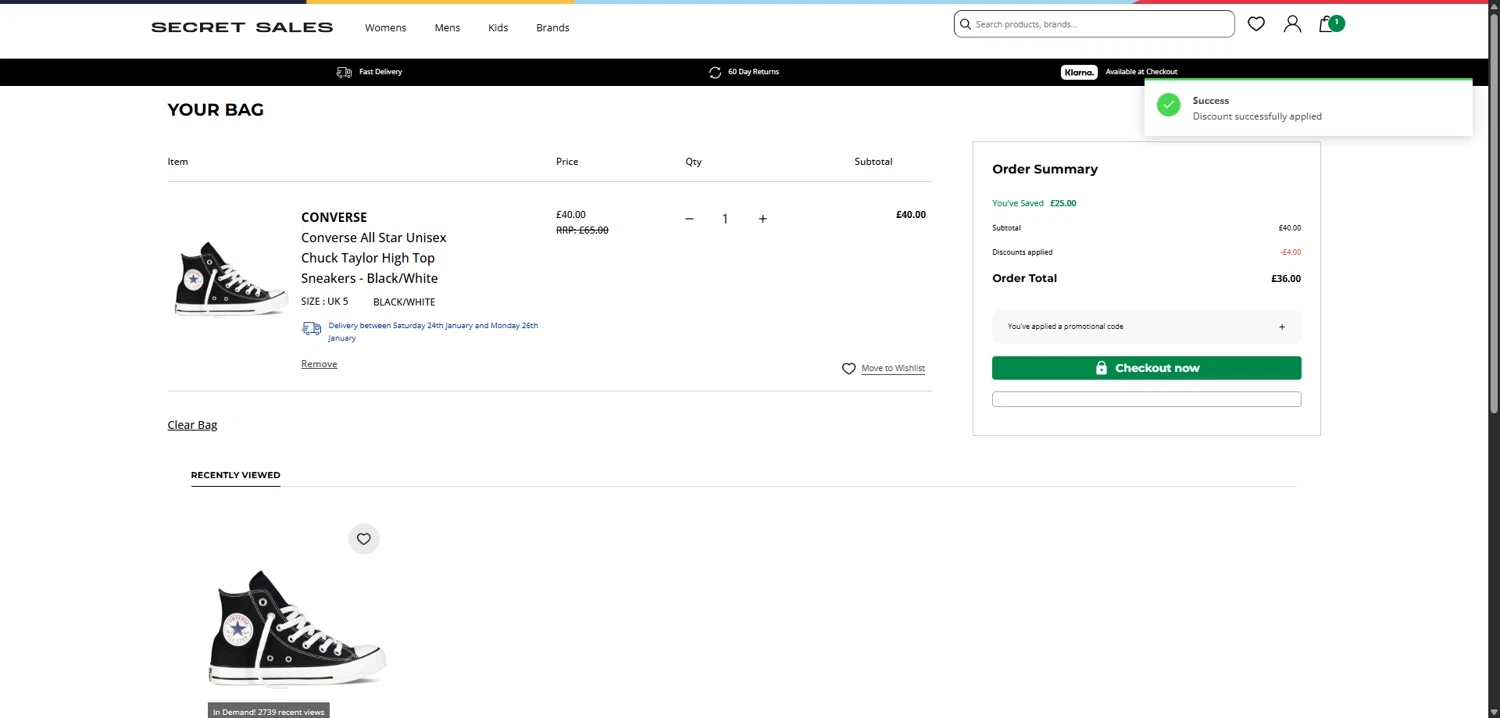
Task: Open the Brands menu
Action: [x=552, y=28]
